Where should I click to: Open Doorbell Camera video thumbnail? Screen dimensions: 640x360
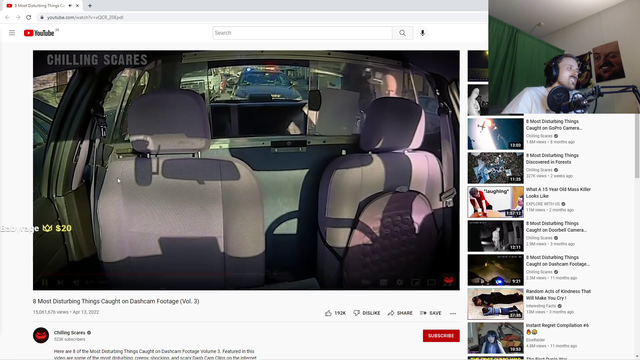point(496,236)
